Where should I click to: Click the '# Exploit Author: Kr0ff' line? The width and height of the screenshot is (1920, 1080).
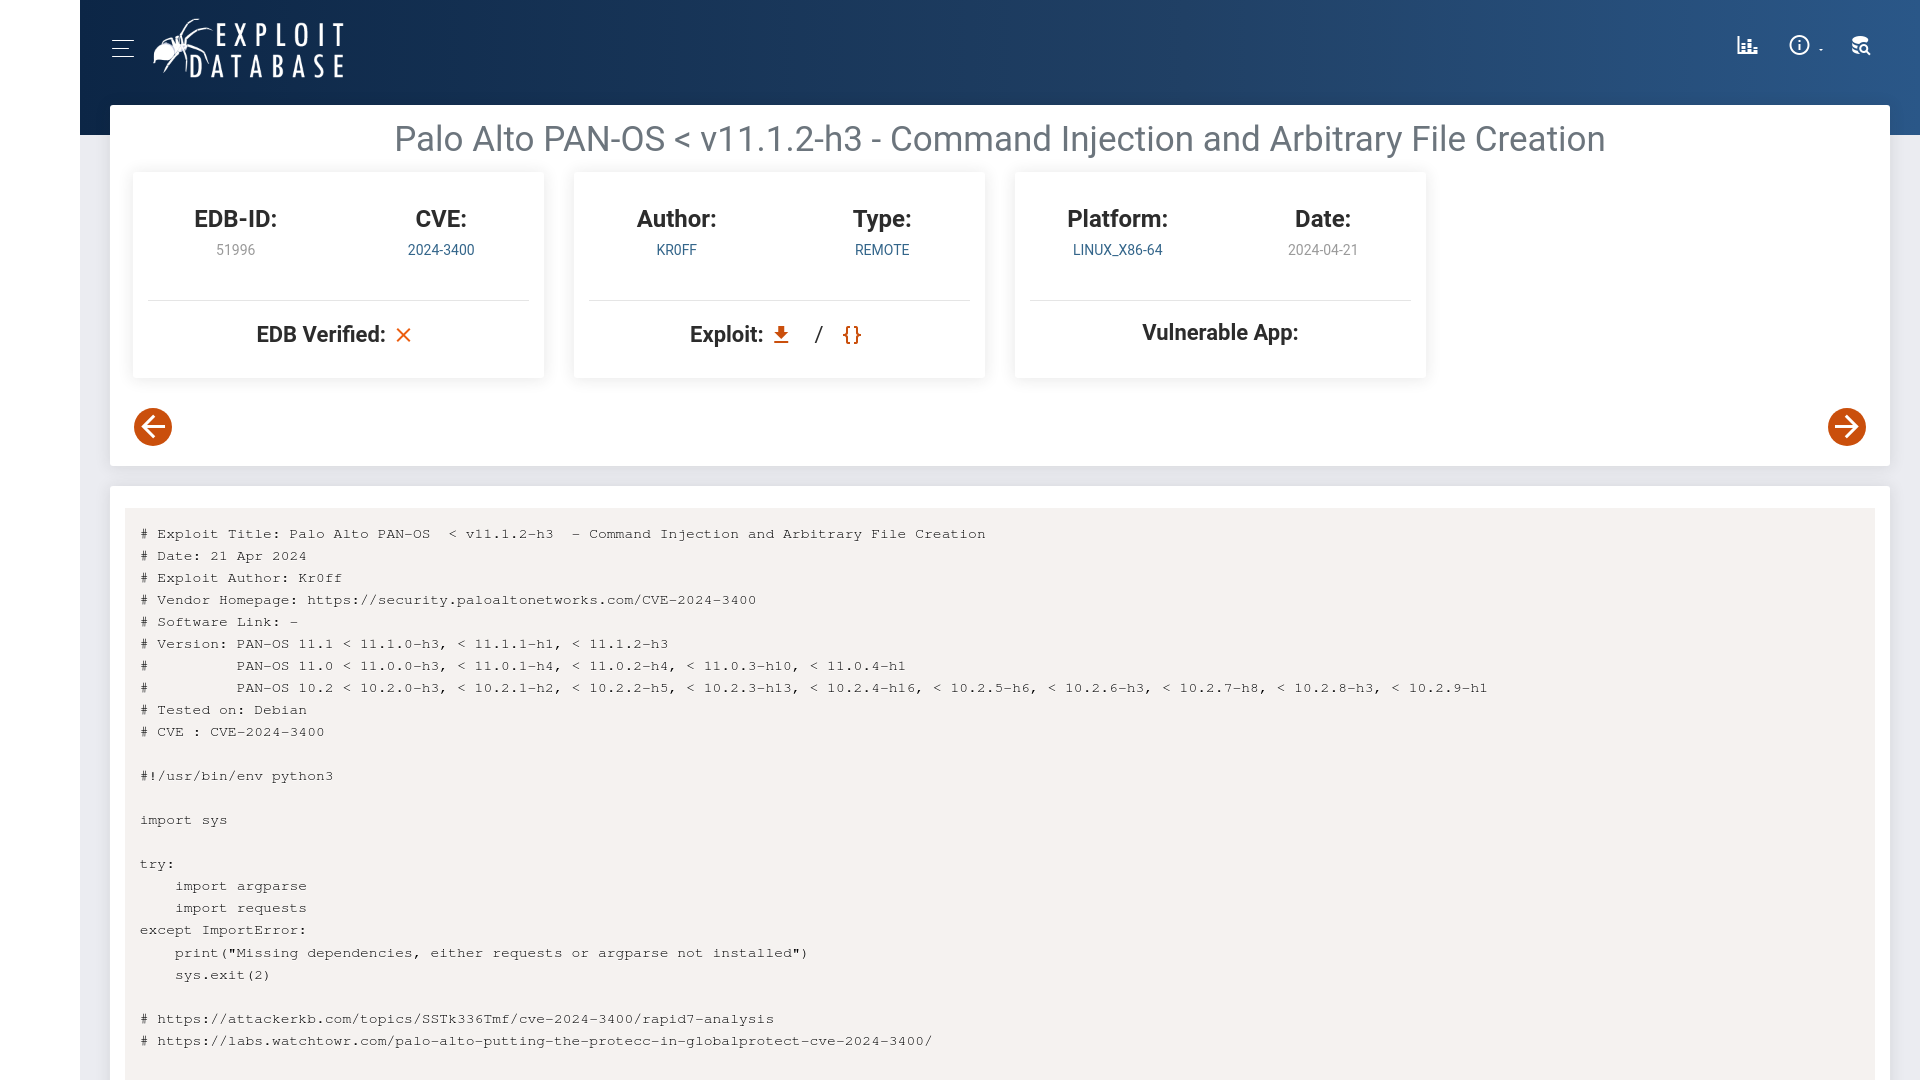(x=241, y=578)
